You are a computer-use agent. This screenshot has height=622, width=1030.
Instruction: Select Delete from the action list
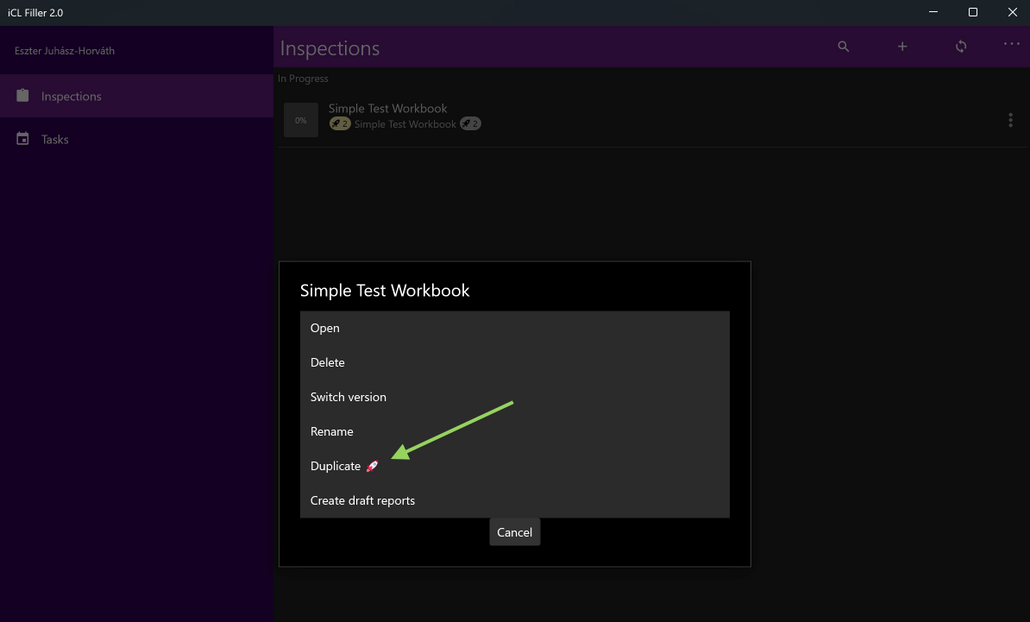click(514, 363)
